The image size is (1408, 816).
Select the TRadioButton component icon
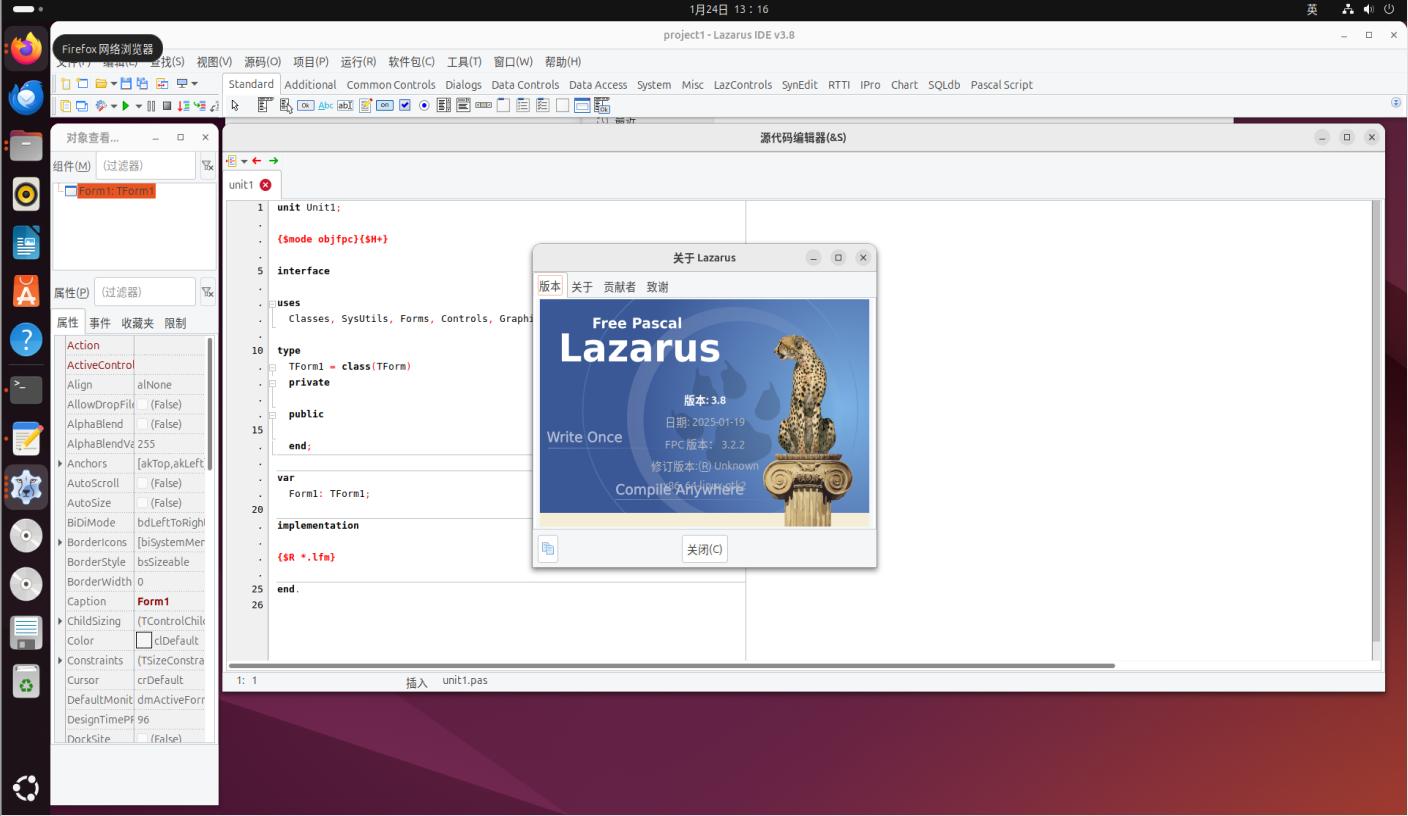click(424, 105)
